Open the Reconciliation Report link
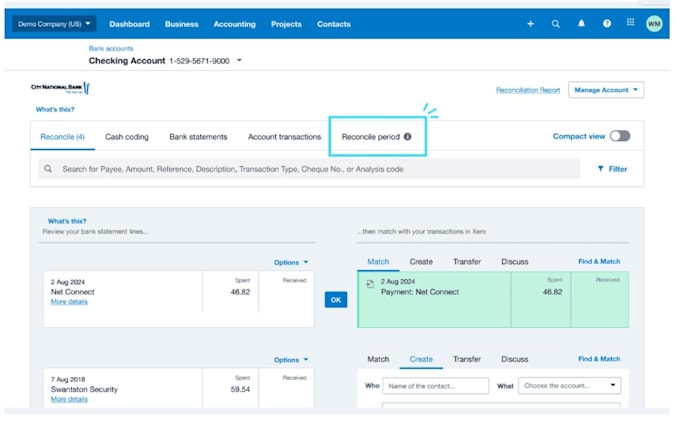Screen dimensions: 680x421 coord(528,90)
